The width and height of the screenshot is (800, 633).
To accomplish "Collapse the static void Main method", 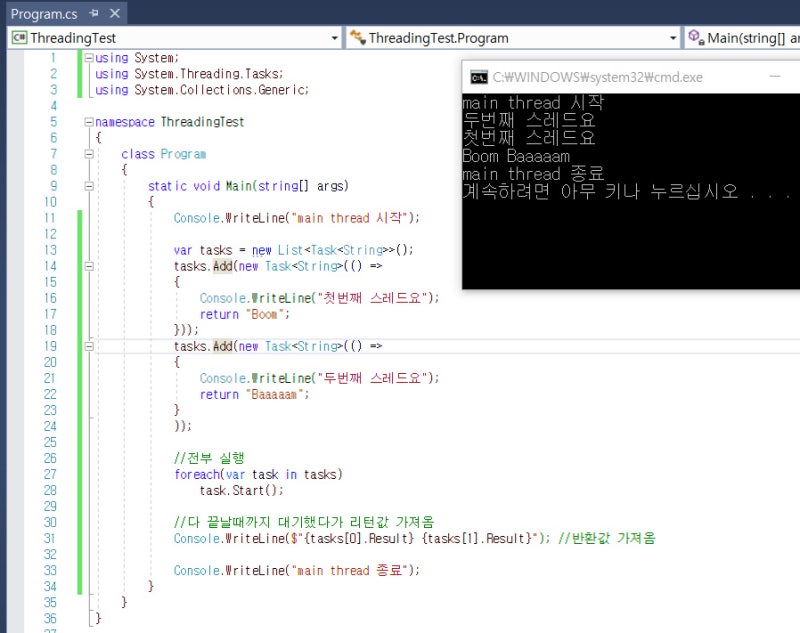I will click(x=89, y=186).
